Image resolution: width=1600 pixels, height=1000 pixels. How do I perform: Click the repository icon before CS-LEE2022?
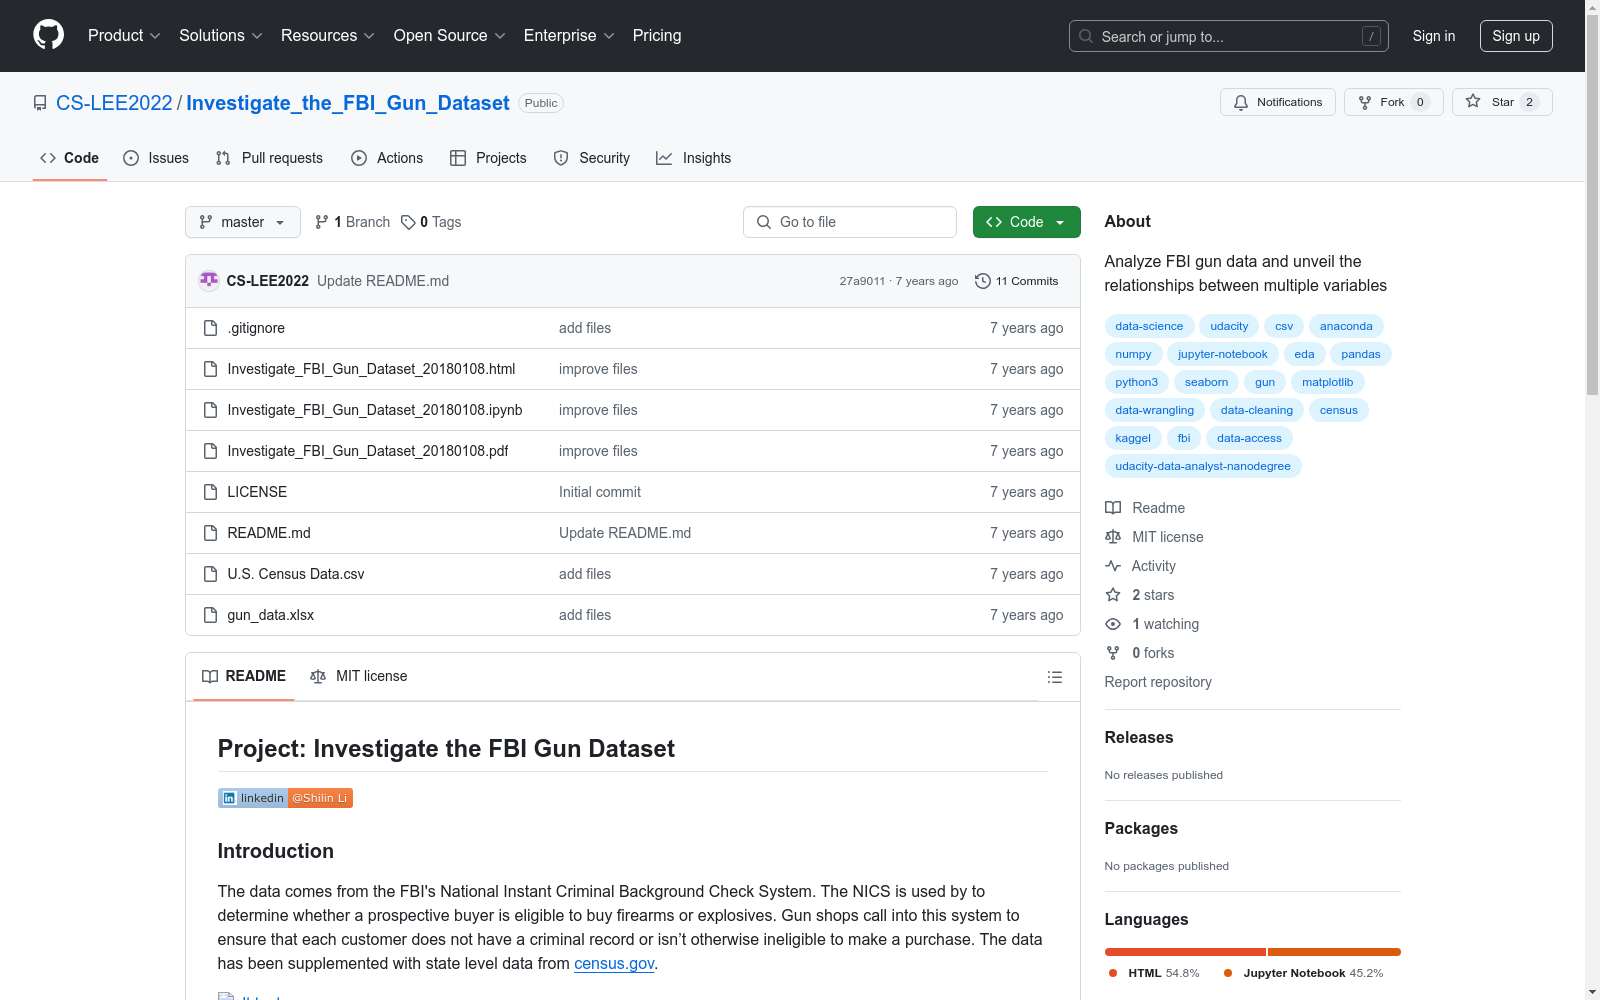(x=40, y=103)
